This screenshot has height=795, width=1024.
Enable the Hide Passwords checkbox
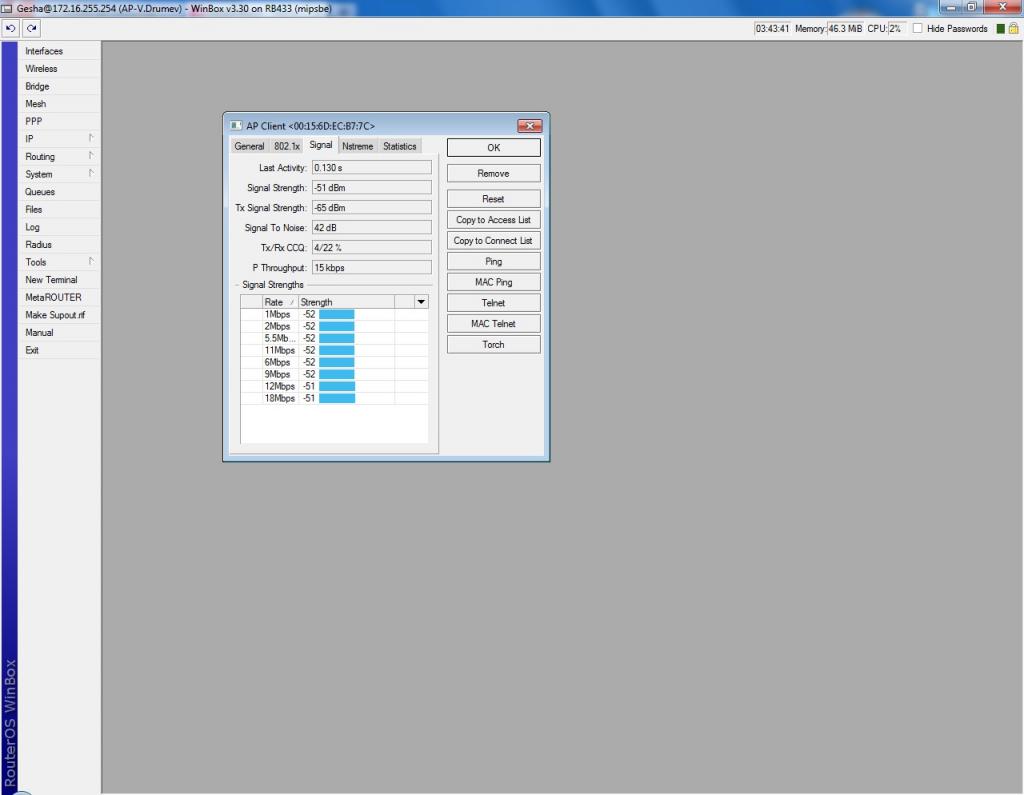click(x=917, y=29)
